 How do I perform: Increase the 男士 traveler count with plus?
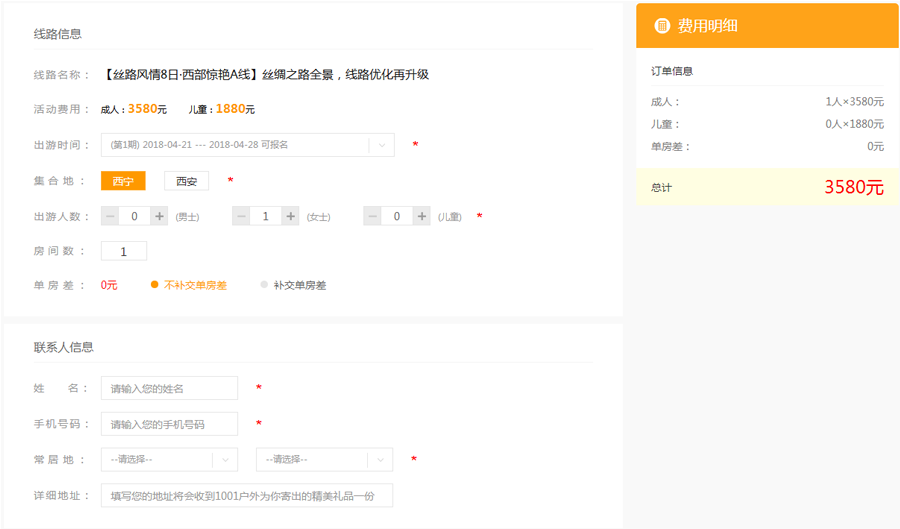[159, 216]
